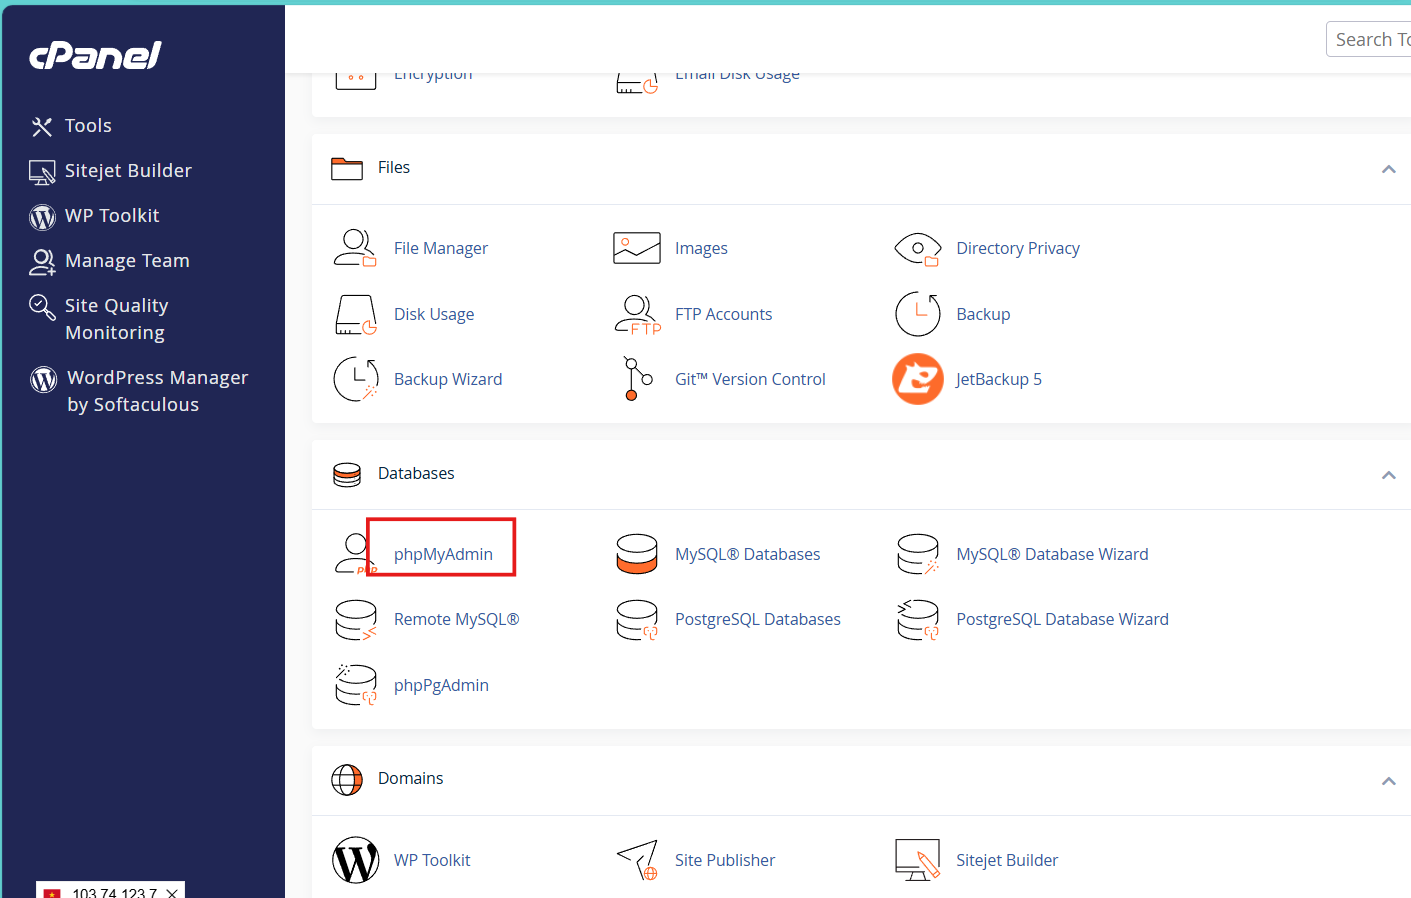This screenshot has height=898, width=1411.
Task: Click the Manage Team sidebar icon
Action: click(x=42, y=262)
